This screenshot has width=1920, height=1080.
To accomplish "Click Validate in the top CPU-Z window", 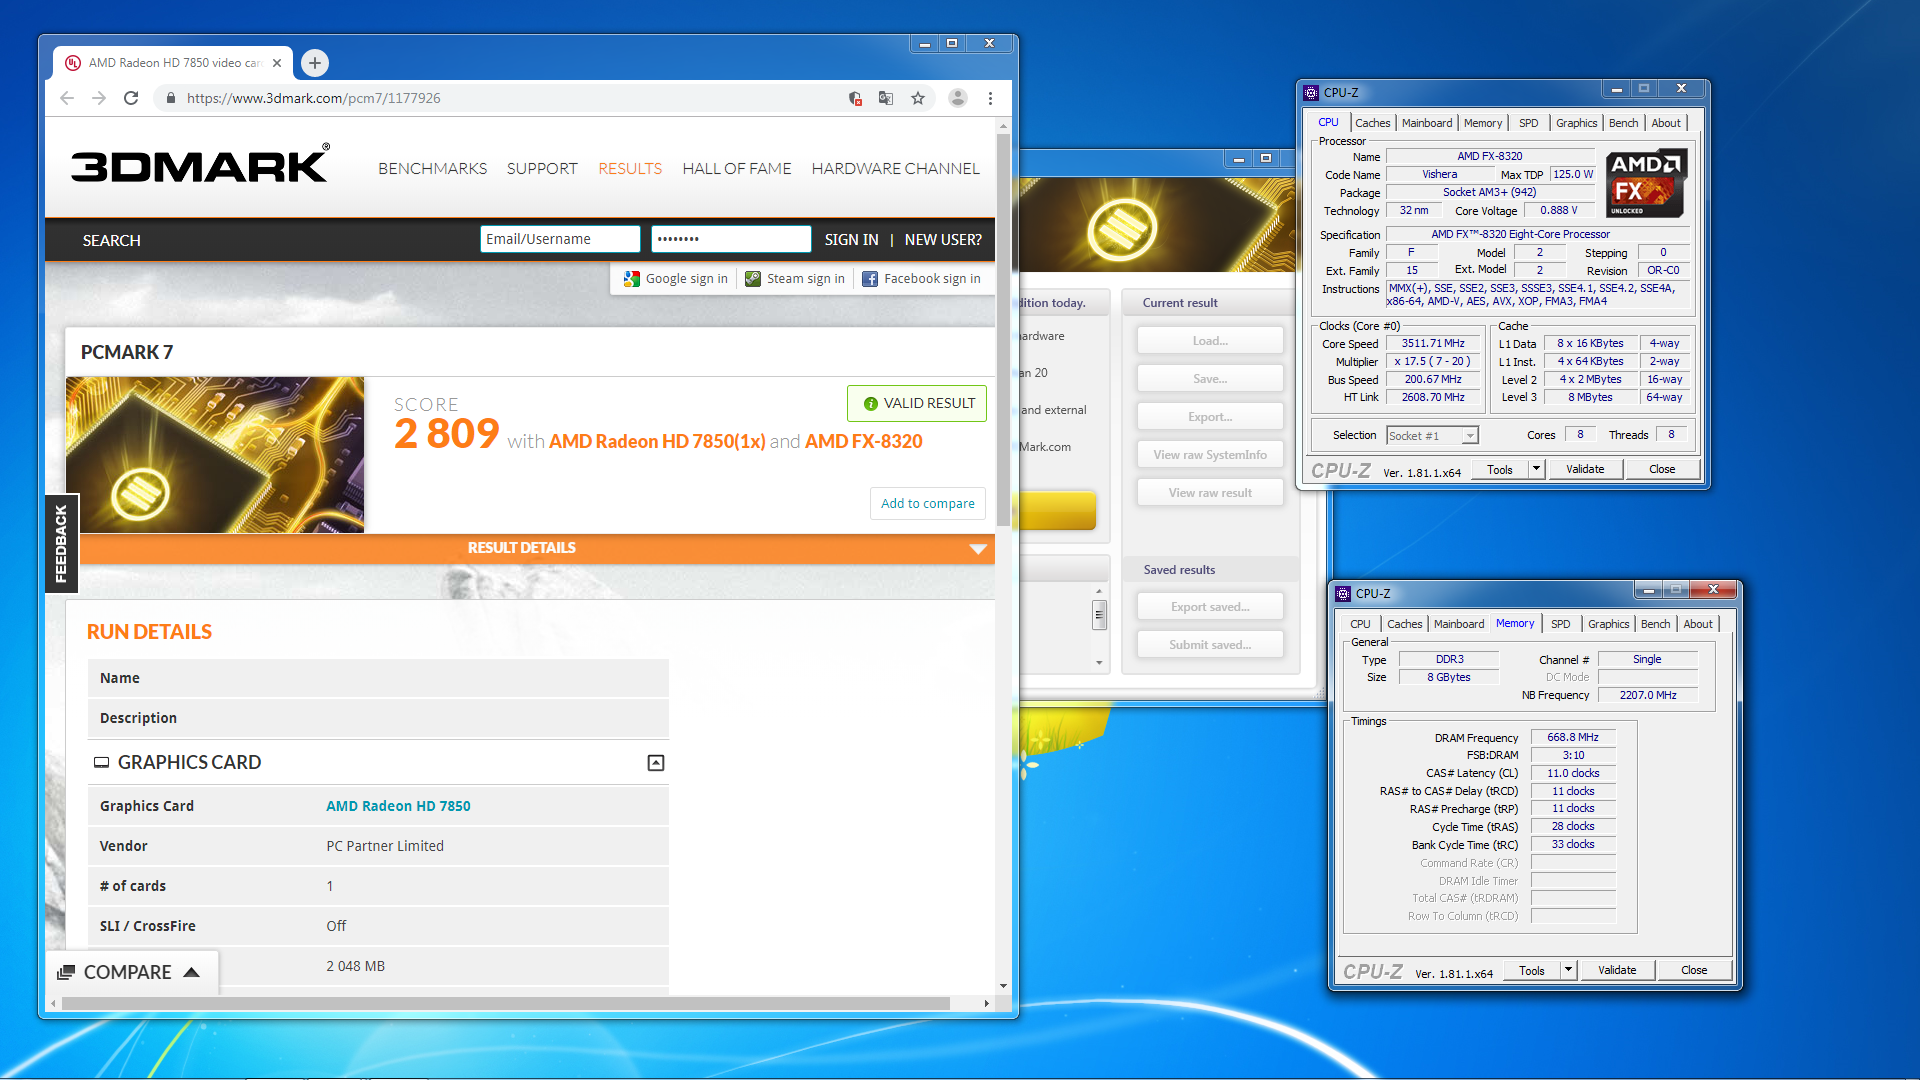I will 1585,469.
